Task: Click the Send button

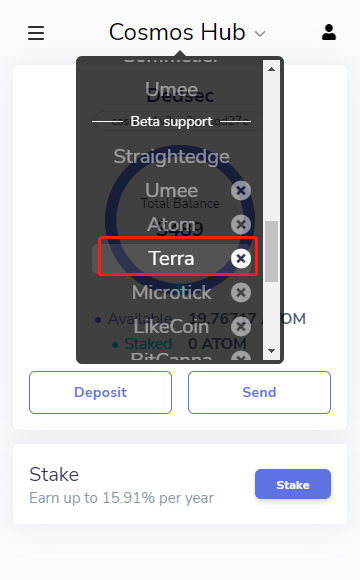Action: pyautogui.click(x=259, y=392)
